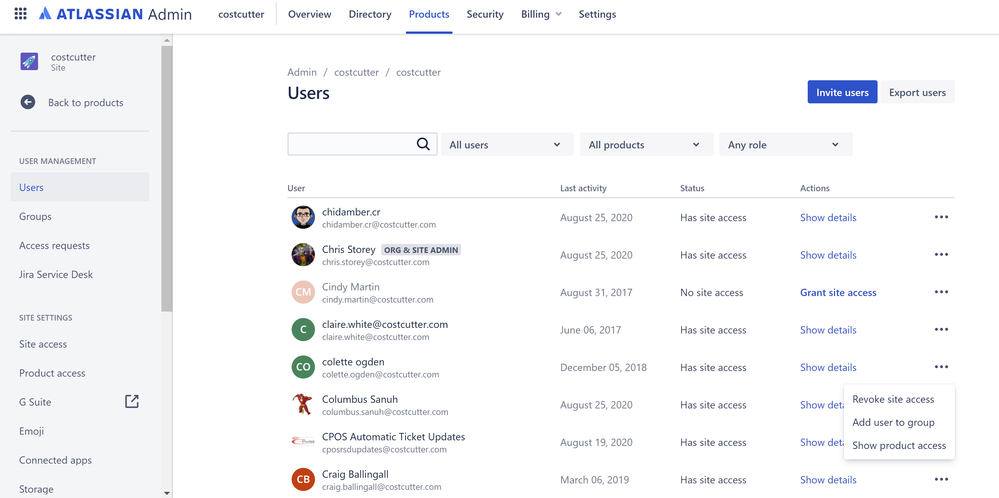The height and width of the screenshot is (498, 999).
Task: Click the ORG & SITE ADMIN badge
Action: [420, 250]
